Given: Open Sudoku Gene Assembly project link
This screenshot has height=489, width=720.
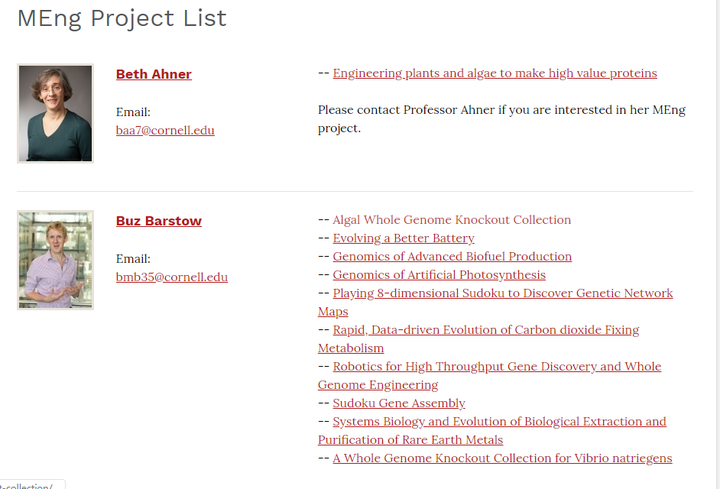Looking at the screenshot, I should pos(398,403).
